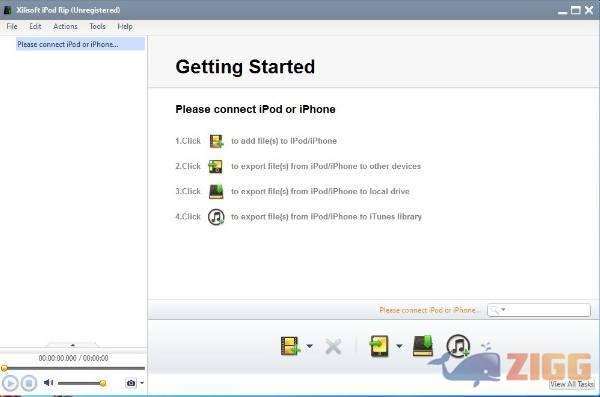Maximize the Xilisoft iPod Rip window
The width and height of the screenshot is (600, 397).
tap(576, 10)
